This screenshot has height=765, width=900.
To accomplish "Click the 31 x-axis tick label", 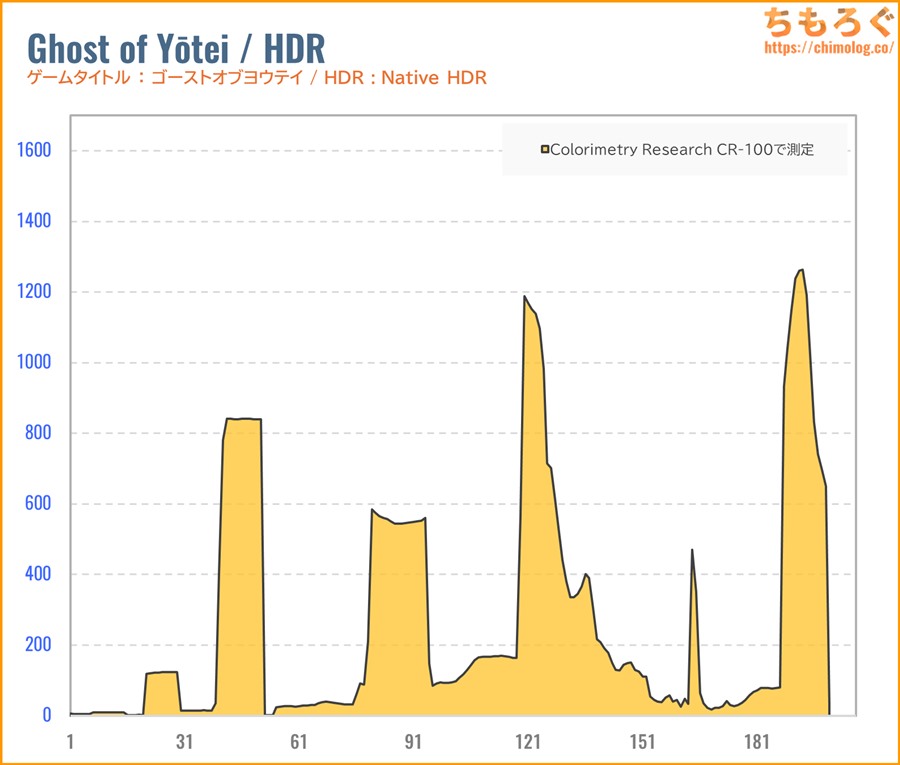I will (184, 742).
